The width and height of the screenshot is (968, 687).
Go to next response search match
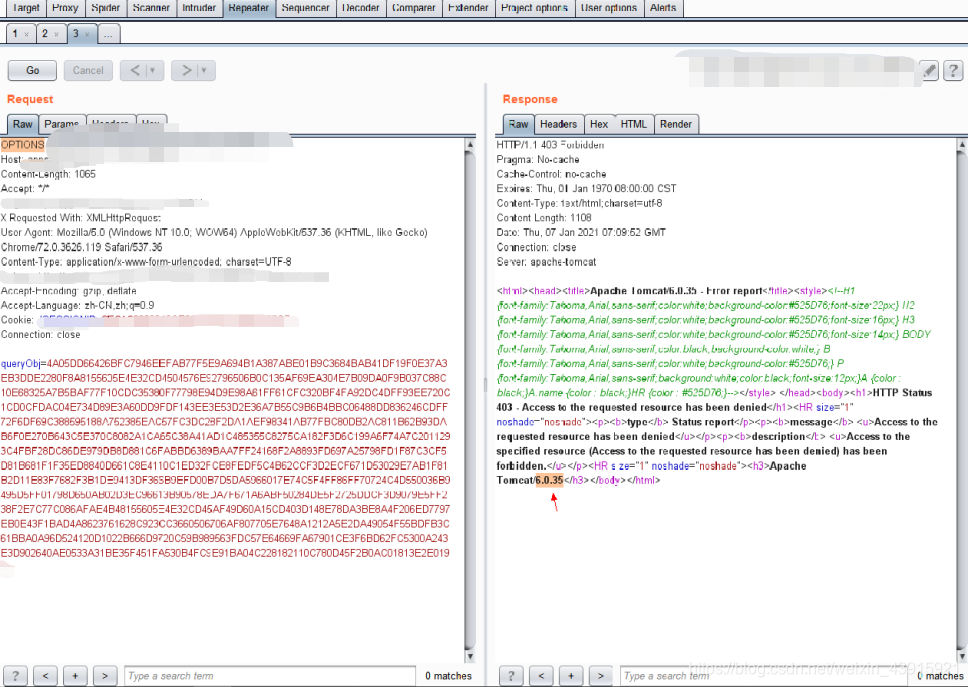(601, 676)
